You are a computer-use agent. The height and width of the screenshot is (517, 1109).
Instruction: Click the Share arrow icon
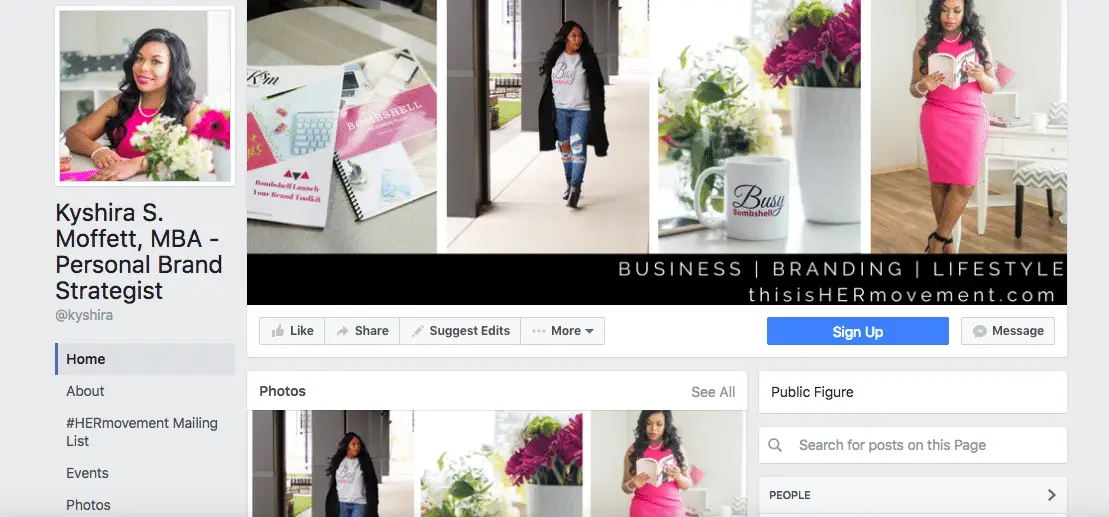(x=342, y=331)
